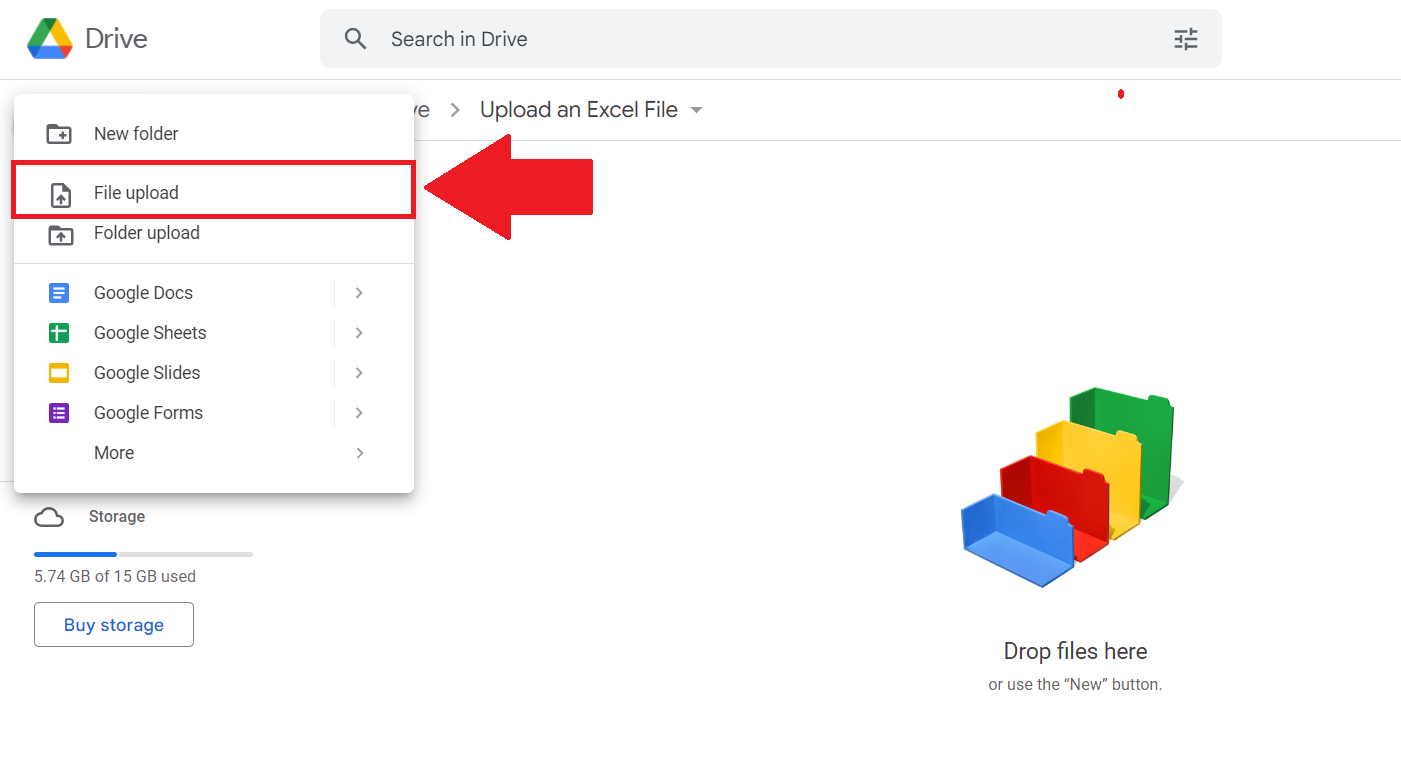Image resolution: width=1401 pixels, height=773 pixels.
Task: Click the File upload icon
Action: pos(60,194)
